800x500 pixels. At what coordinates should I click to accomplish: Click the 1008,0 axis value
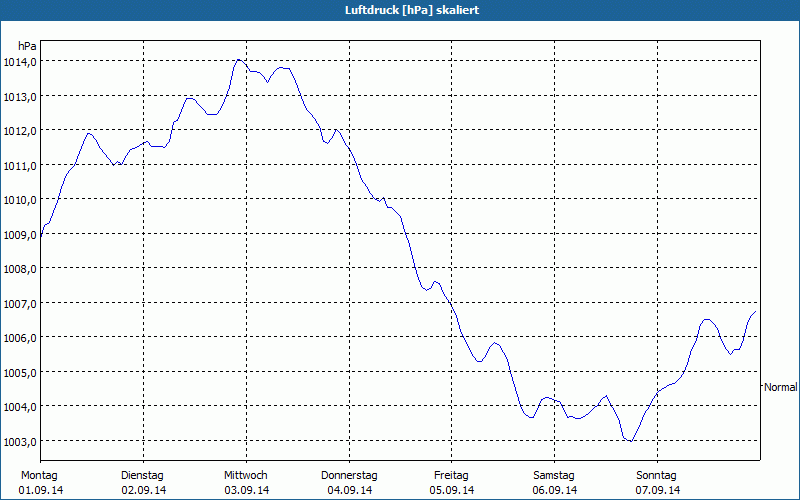click(x=20, y=269)
